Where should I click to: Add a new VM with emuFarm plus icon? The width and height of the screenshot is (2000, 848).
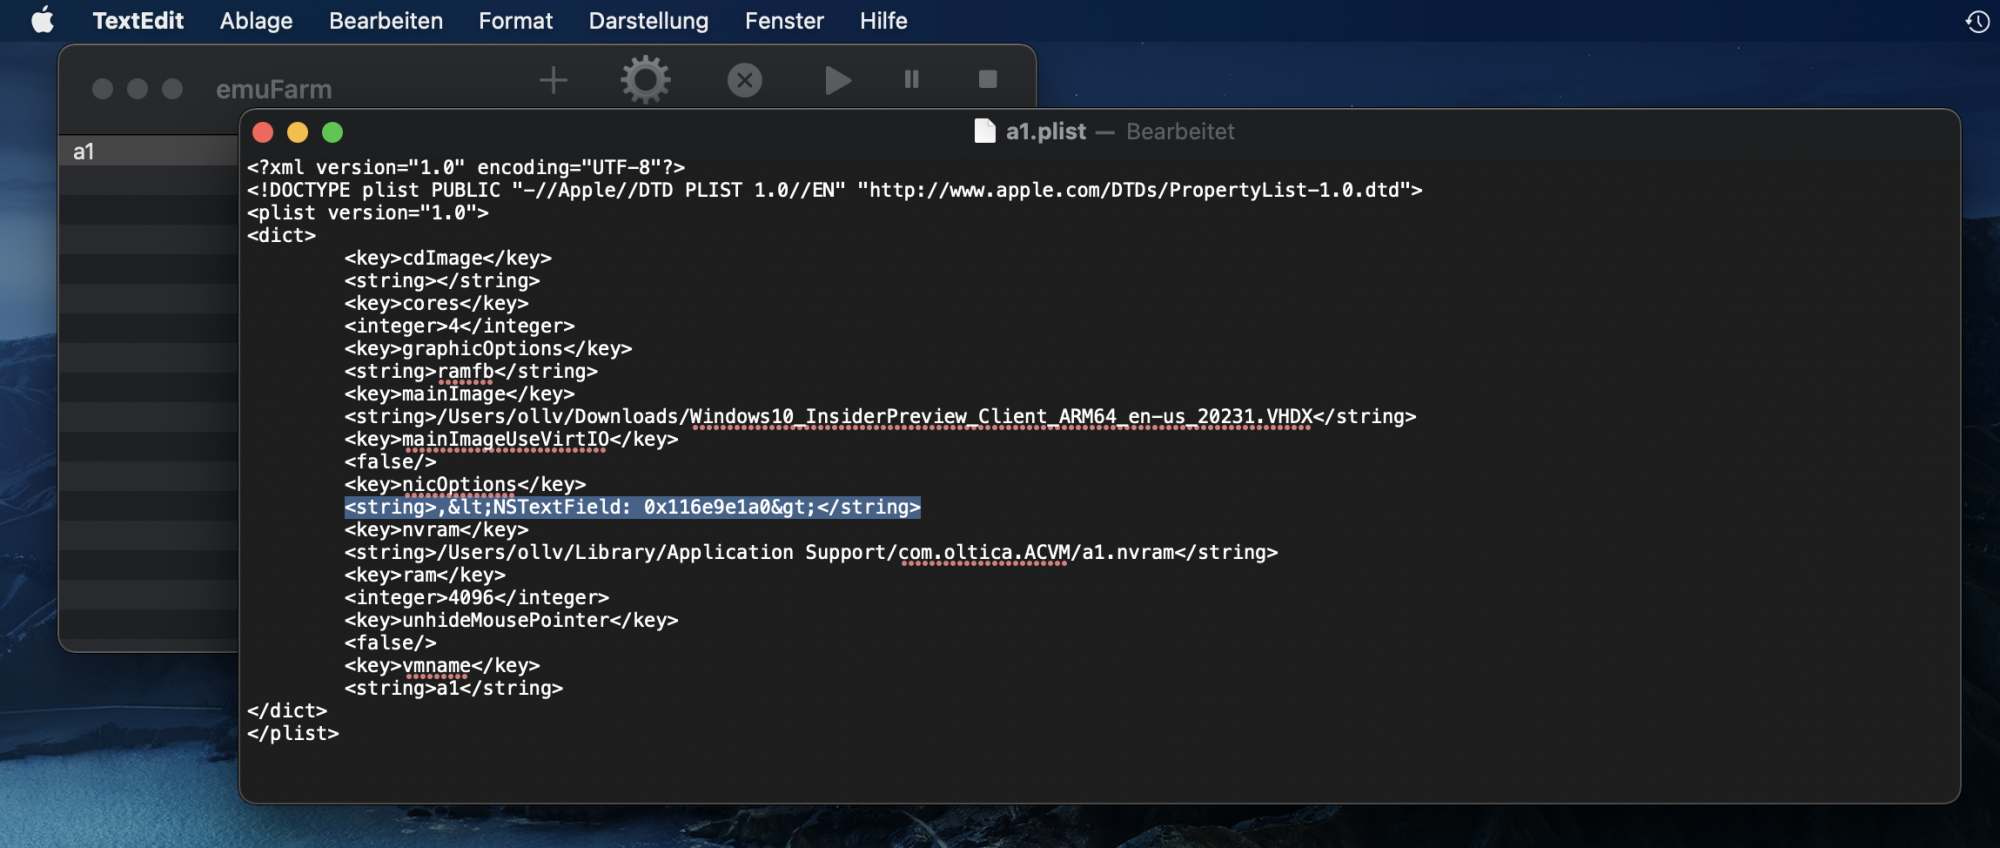(x=553, y=80)
